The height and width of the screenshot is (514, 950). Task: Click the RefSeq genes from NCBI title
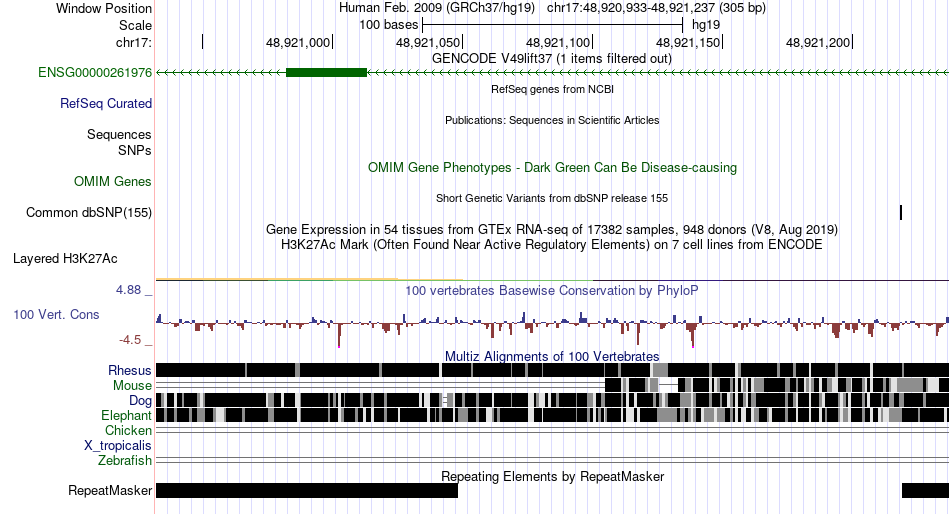pyautogui.click(x=552, y=89)
